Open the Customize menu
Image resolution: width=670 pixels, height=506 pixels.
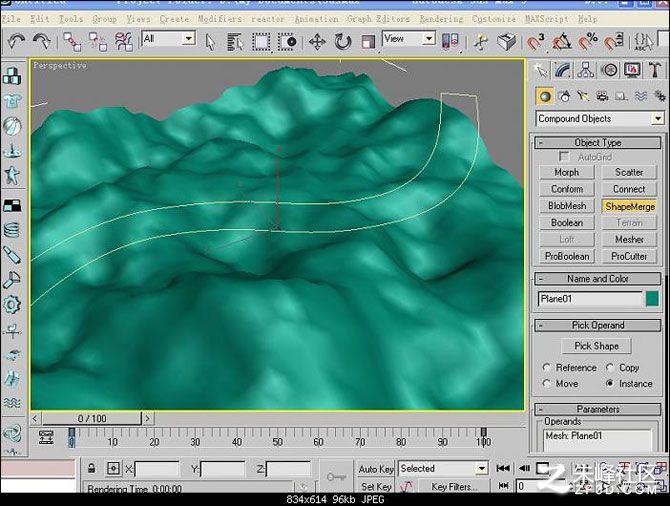click(x=494, y=19)
